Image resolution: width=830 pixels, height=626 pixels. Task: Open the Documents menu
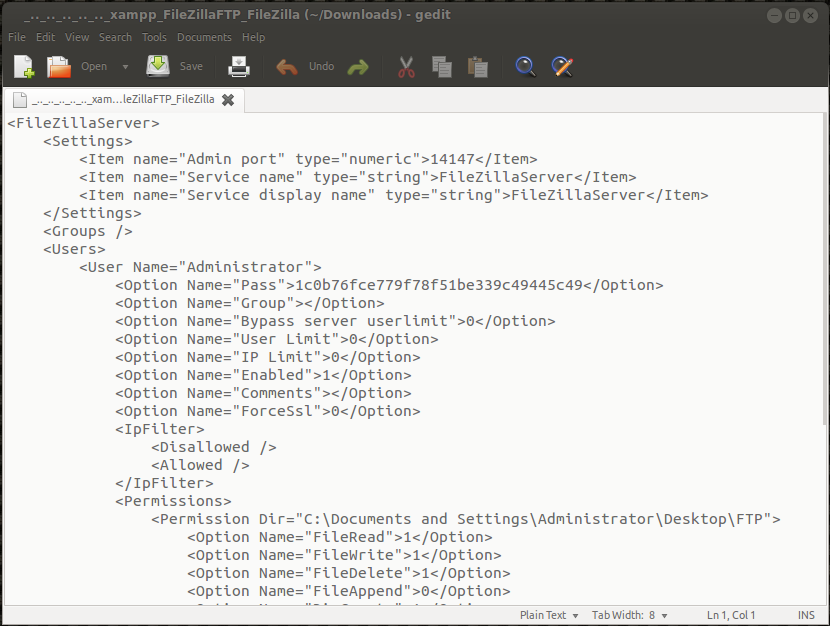click(x=204, y=37)
